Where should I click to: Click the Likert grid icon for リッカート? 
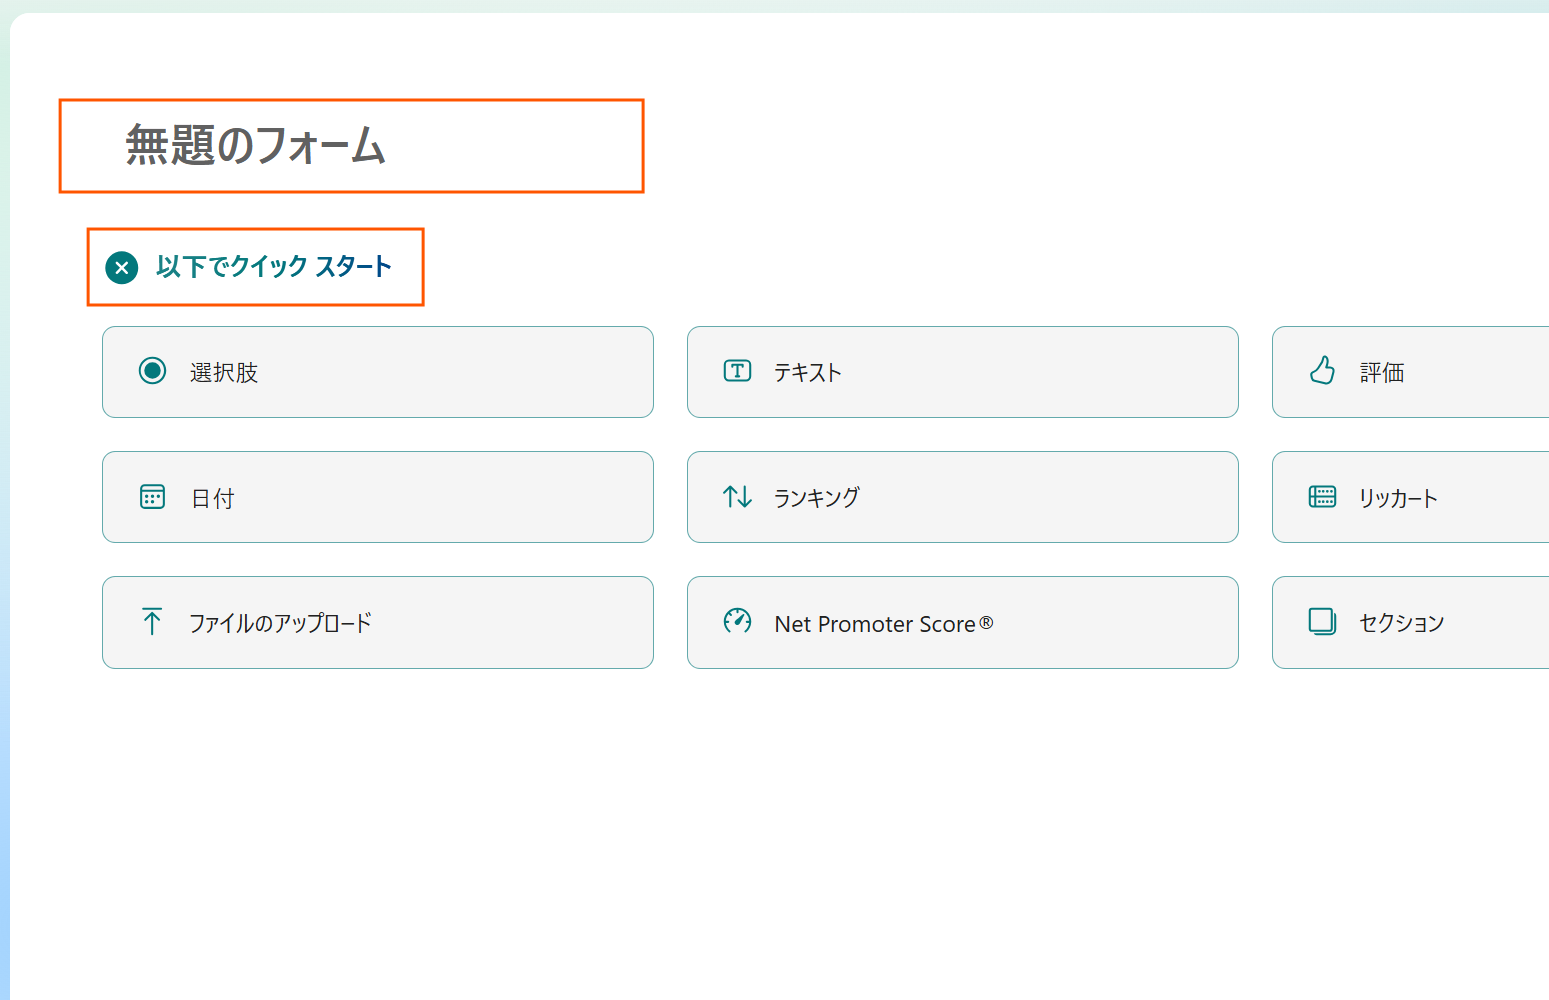(x=1322, y=497)
